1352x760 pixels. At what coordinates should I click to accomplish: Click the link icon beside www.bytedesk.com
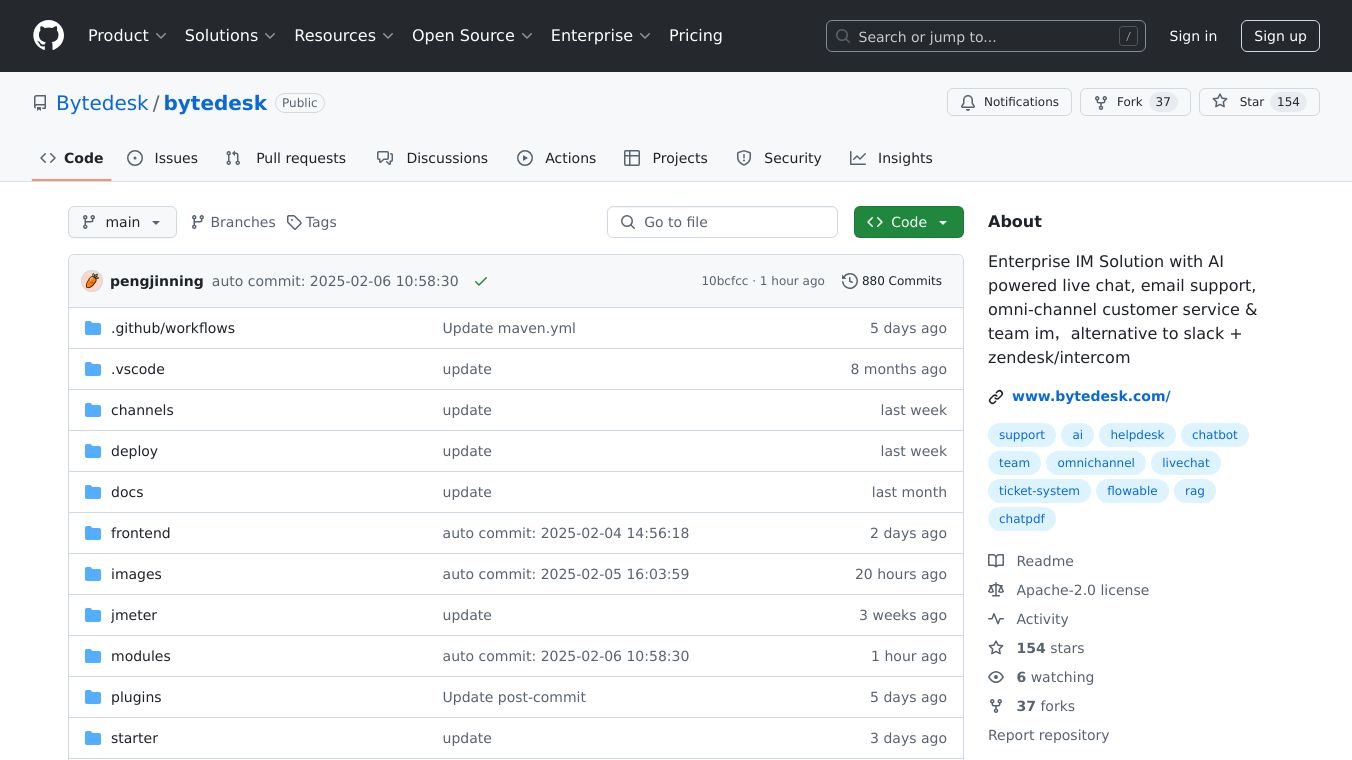click(x=996, y=397)
